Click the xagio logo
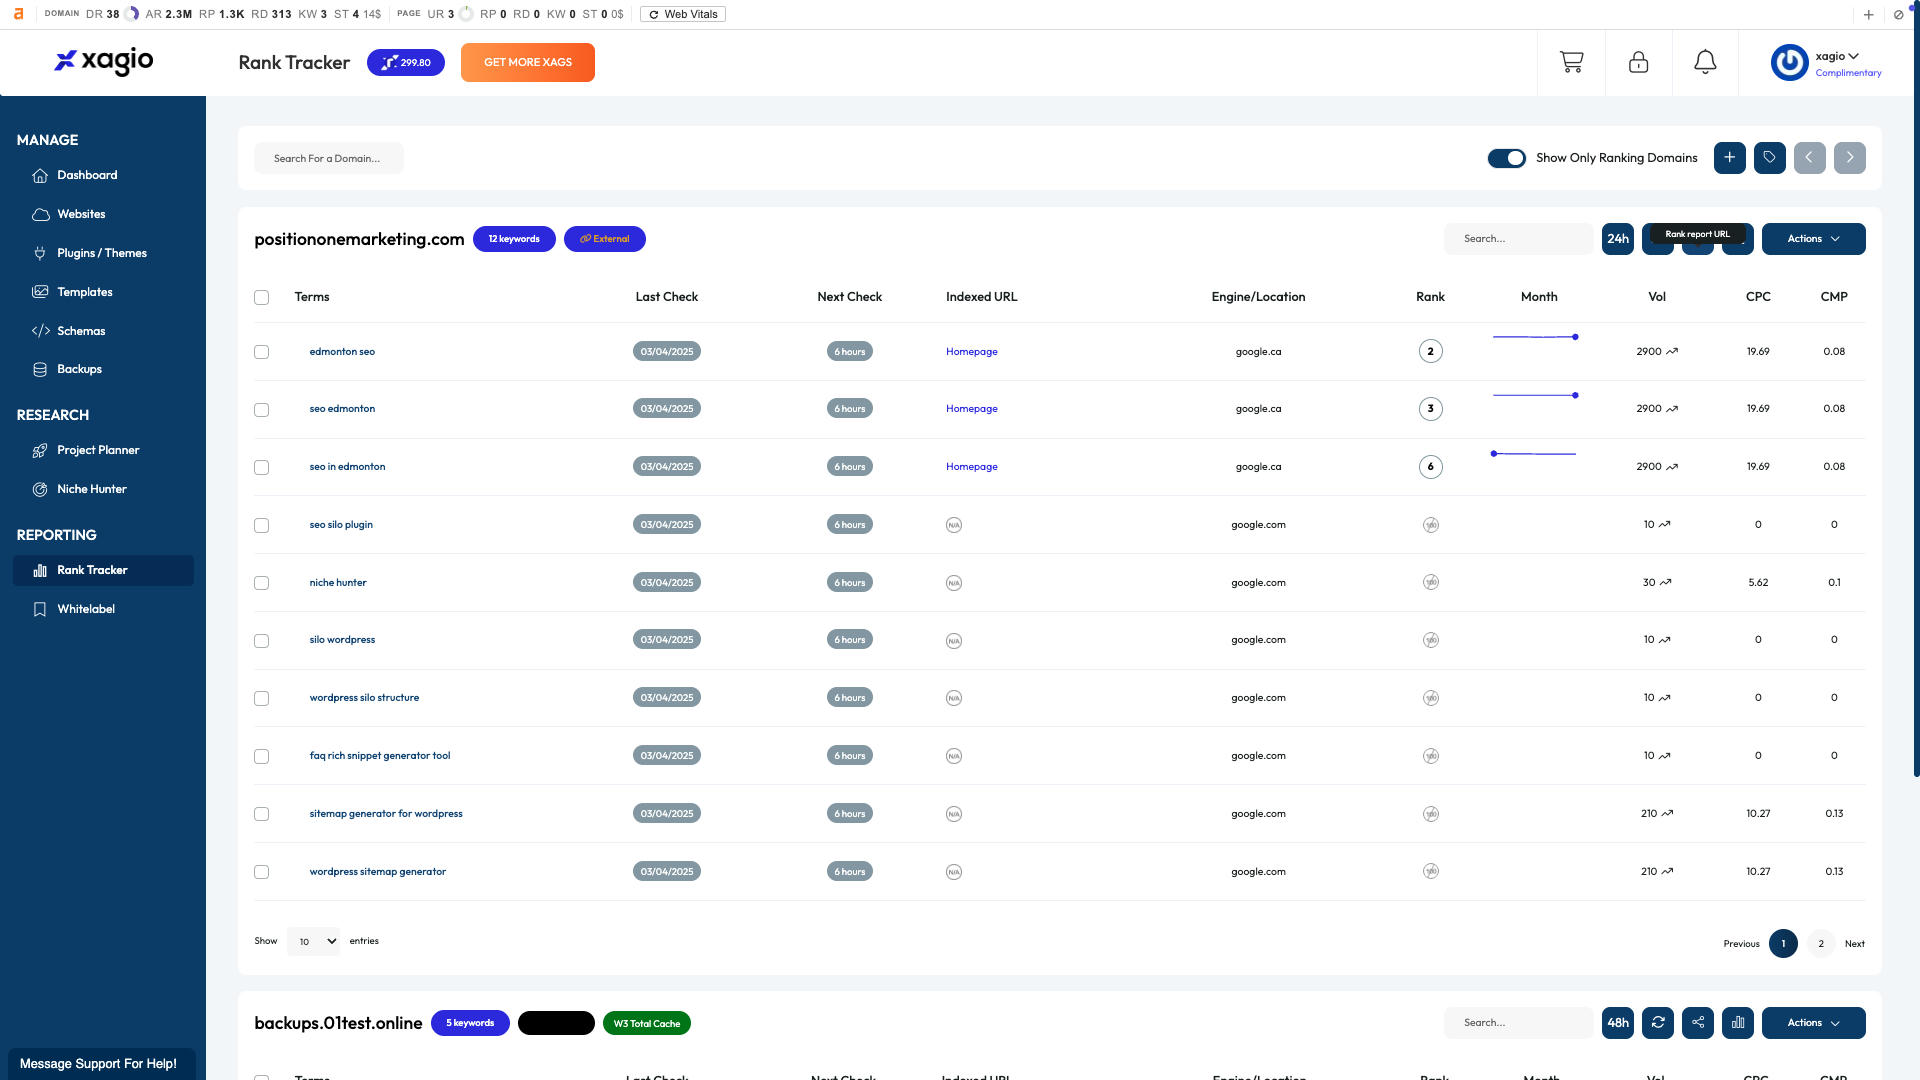Image resolution: width=1920 pixels, height=1080 pixels. (x=104, y=61)
